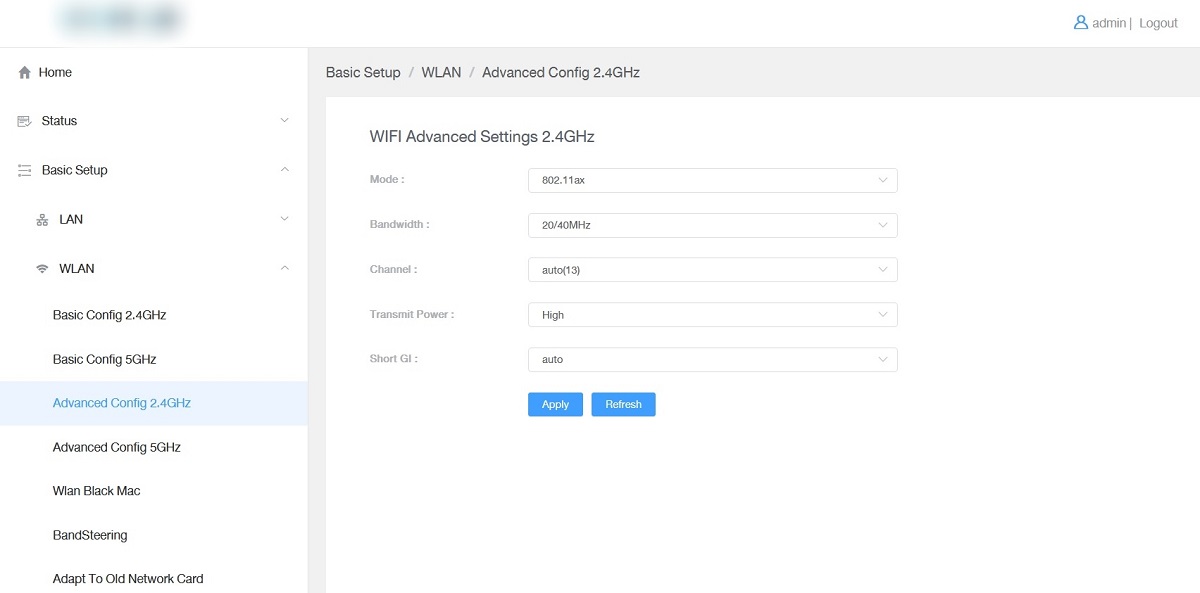Open the Wlan Black Mac page
The height and width of the screenshot is (593, 1200).
tap(96, 491)
